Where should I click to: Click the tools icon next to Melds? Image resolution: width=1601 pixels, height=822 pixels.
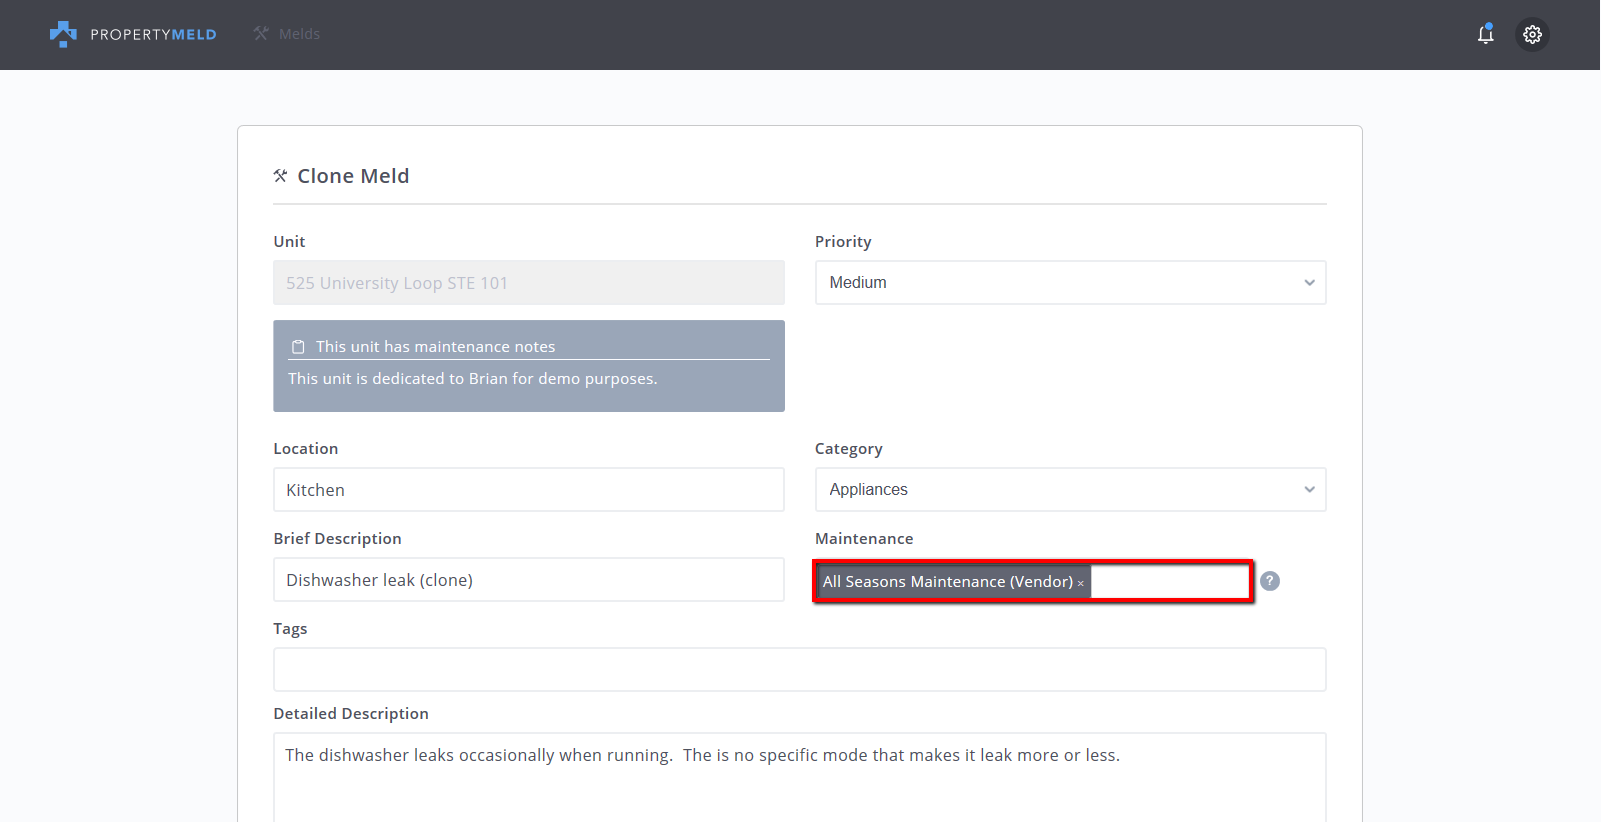261,34
